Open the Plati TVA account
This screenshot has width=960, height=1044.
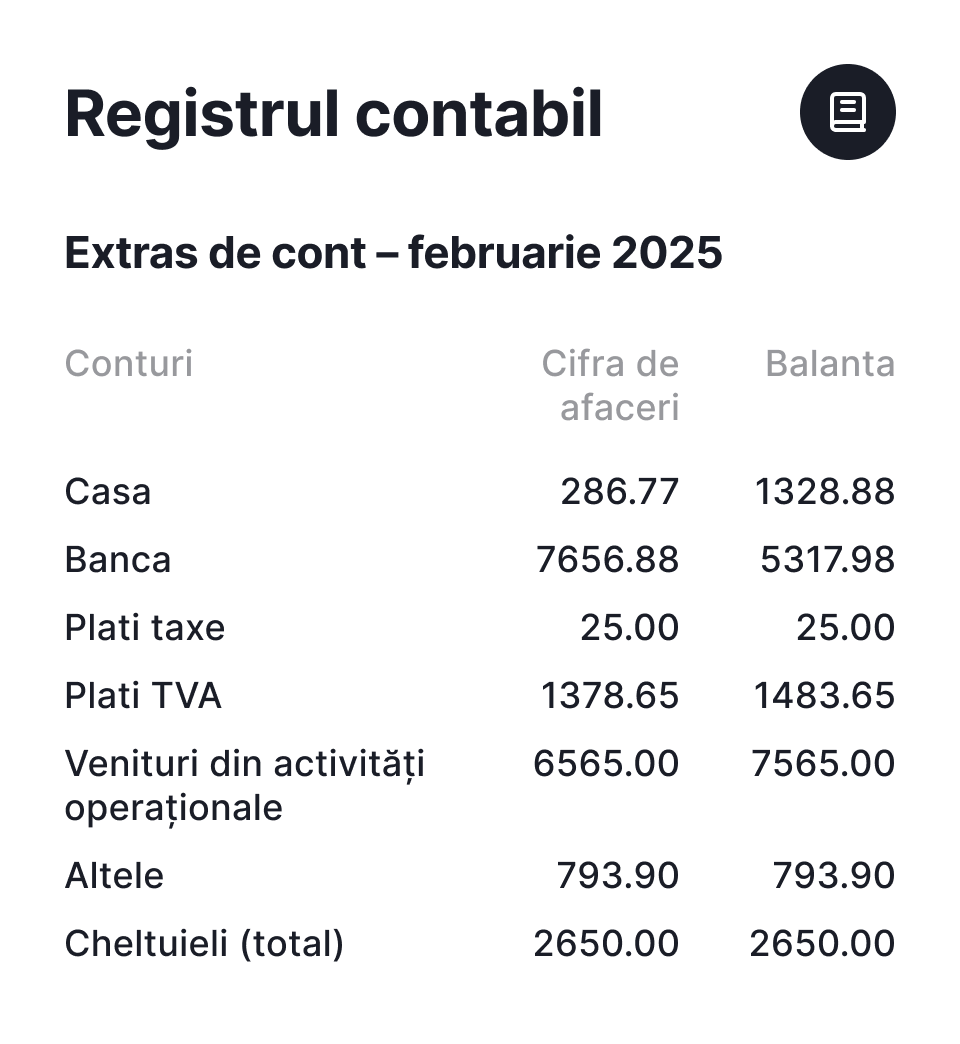point(143,696)
